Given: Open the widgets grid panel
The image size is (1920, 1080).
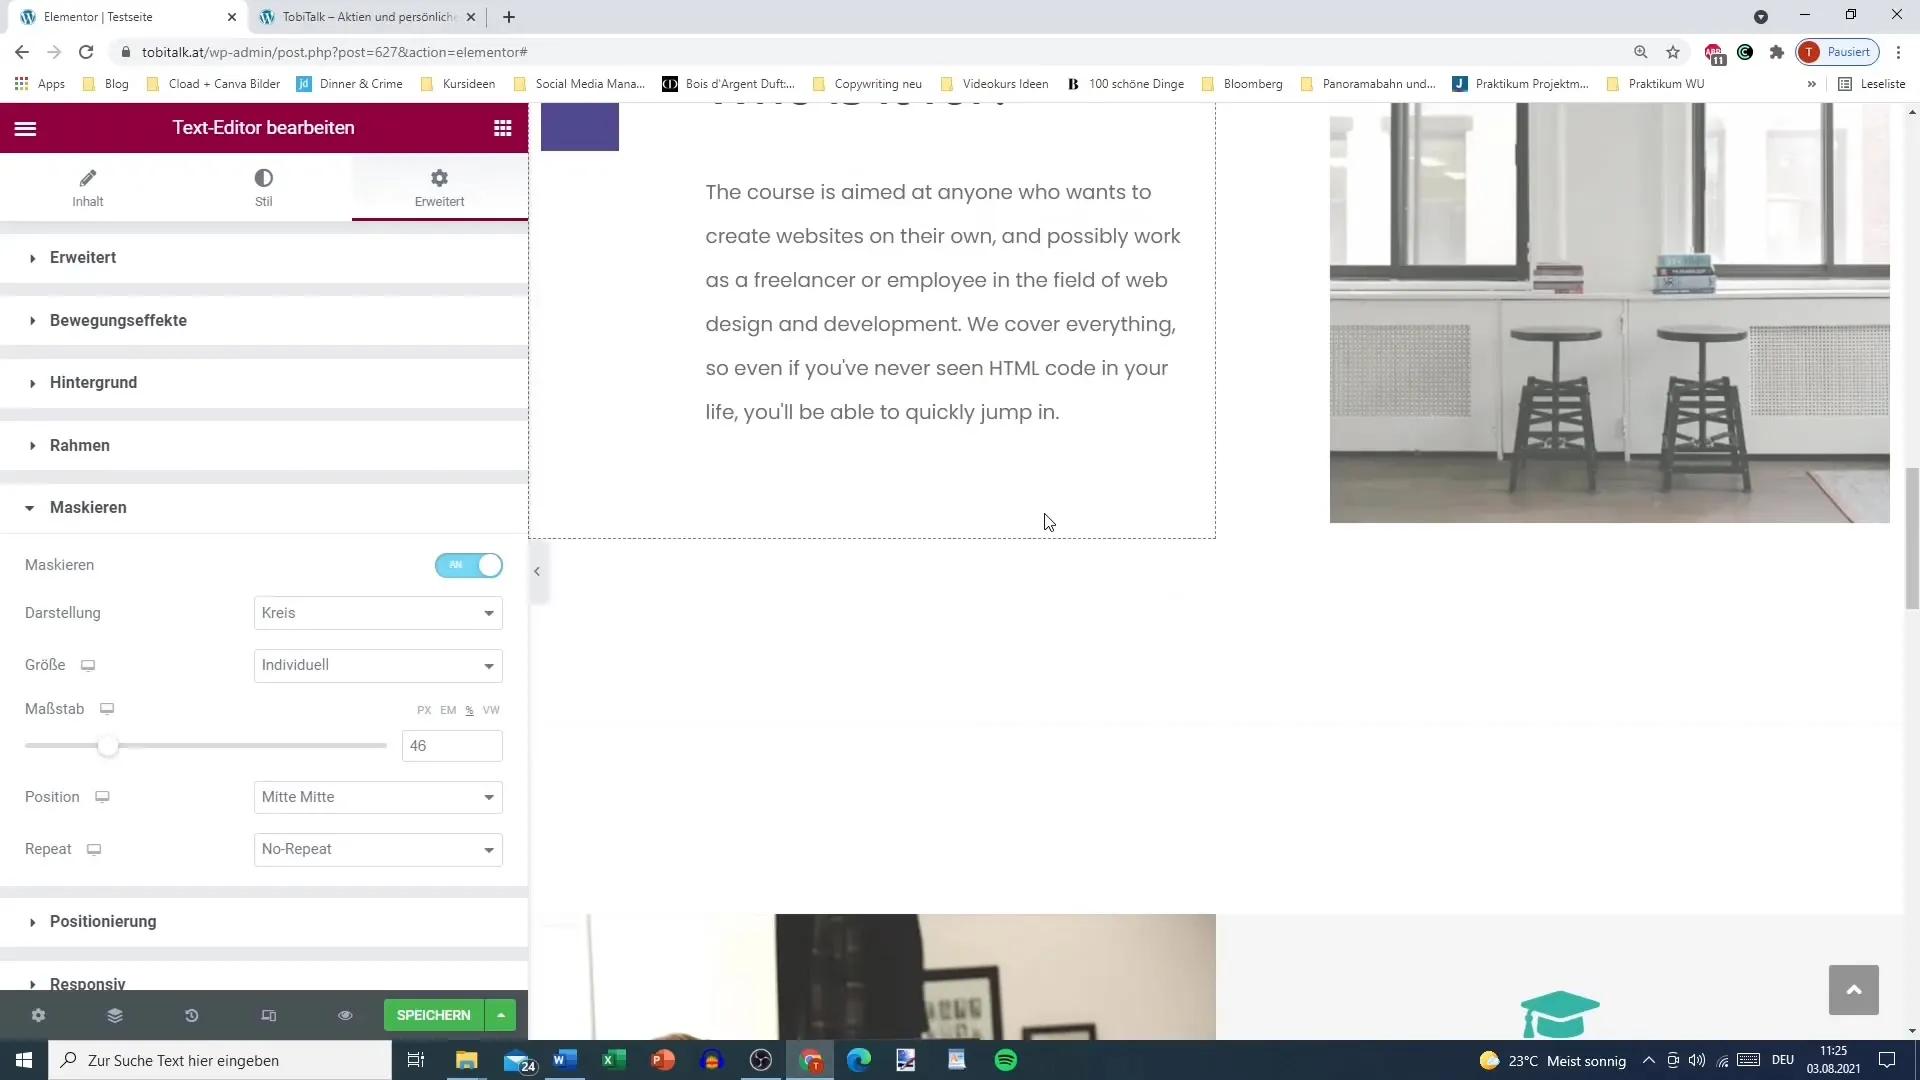Looking at the screenshot, I should coord(503,128).
